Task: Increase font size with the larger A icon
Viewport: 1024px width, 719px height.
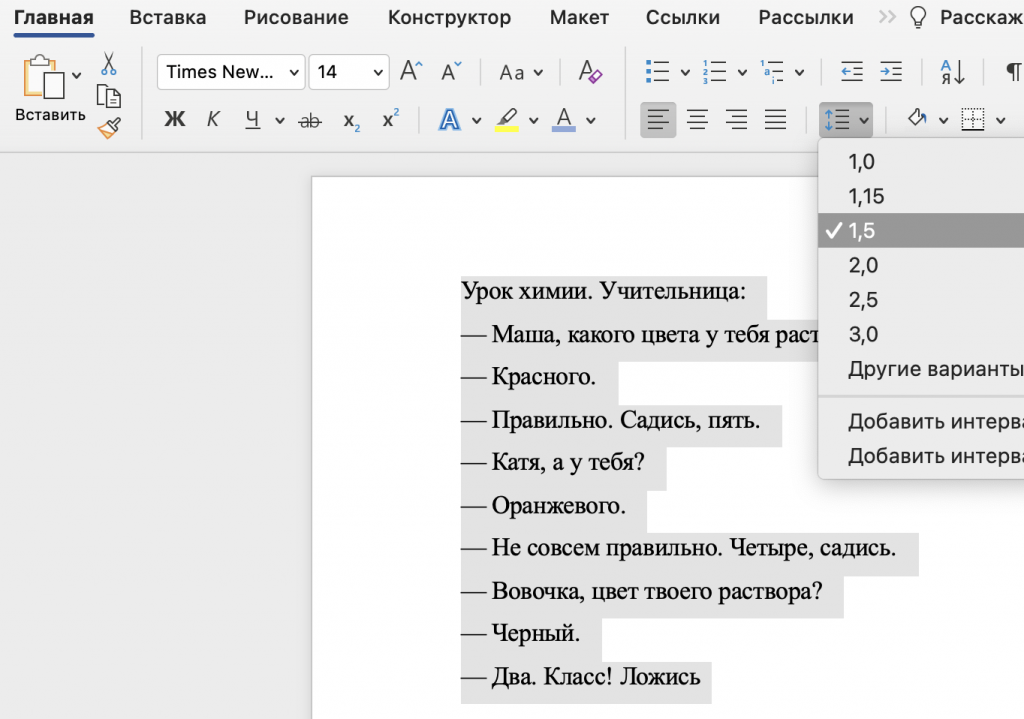Action: tap(411, 71)
